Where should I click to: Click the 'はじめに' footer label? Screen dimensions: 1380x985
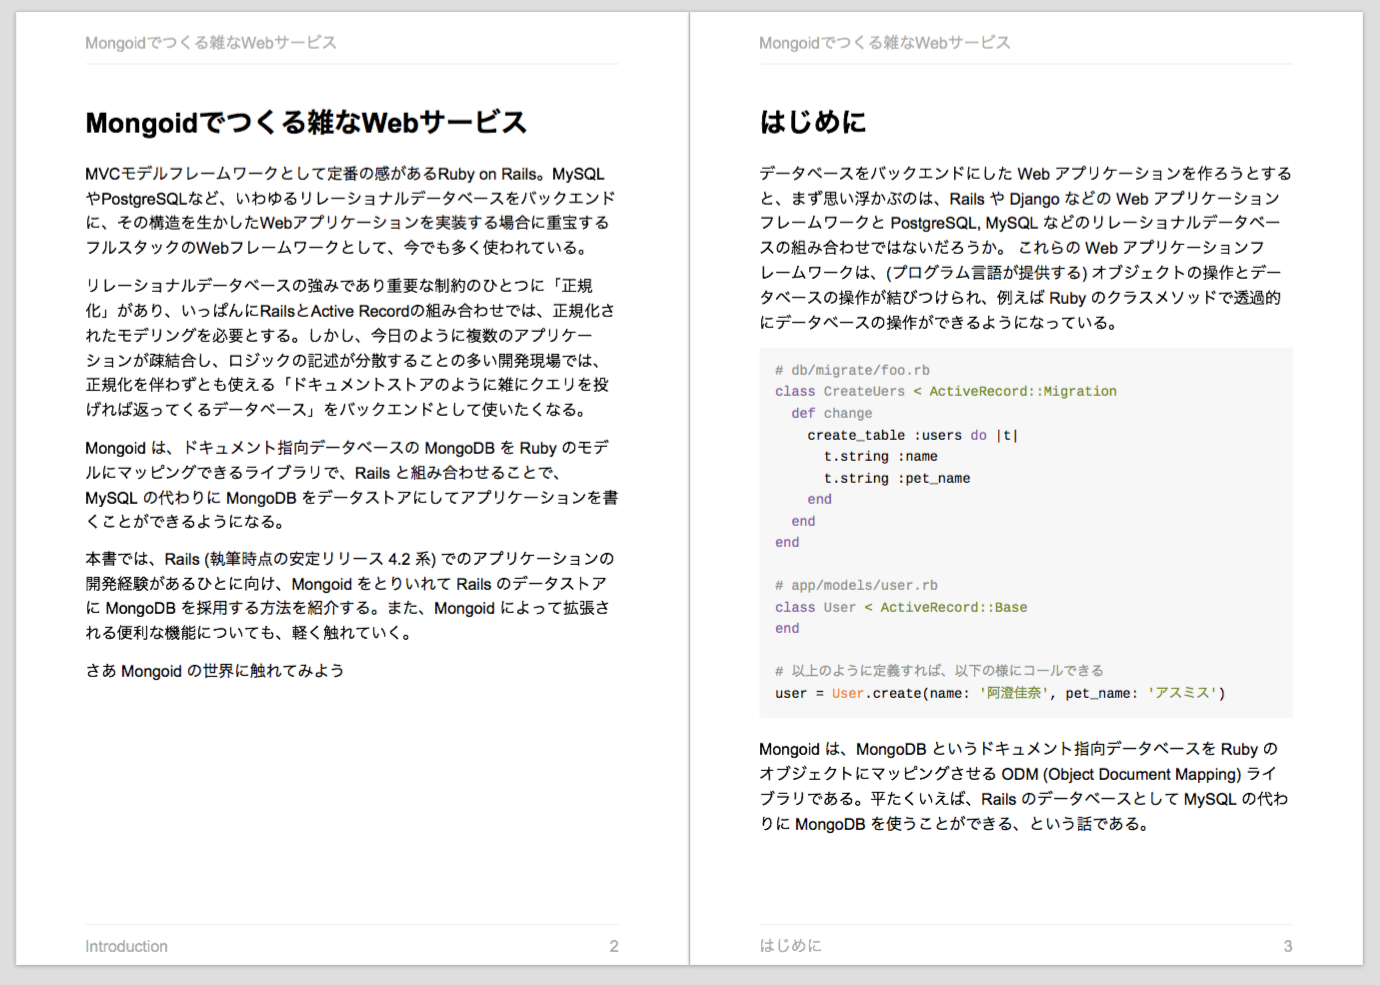tap(790, 946)
